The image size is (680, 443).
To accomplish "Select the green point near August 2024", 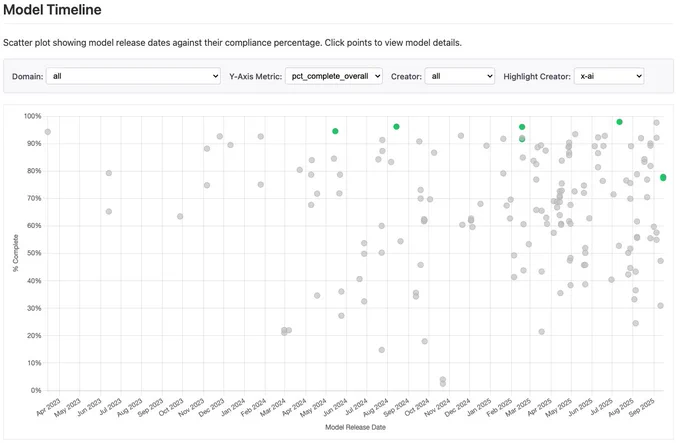I will click(397, 127).
